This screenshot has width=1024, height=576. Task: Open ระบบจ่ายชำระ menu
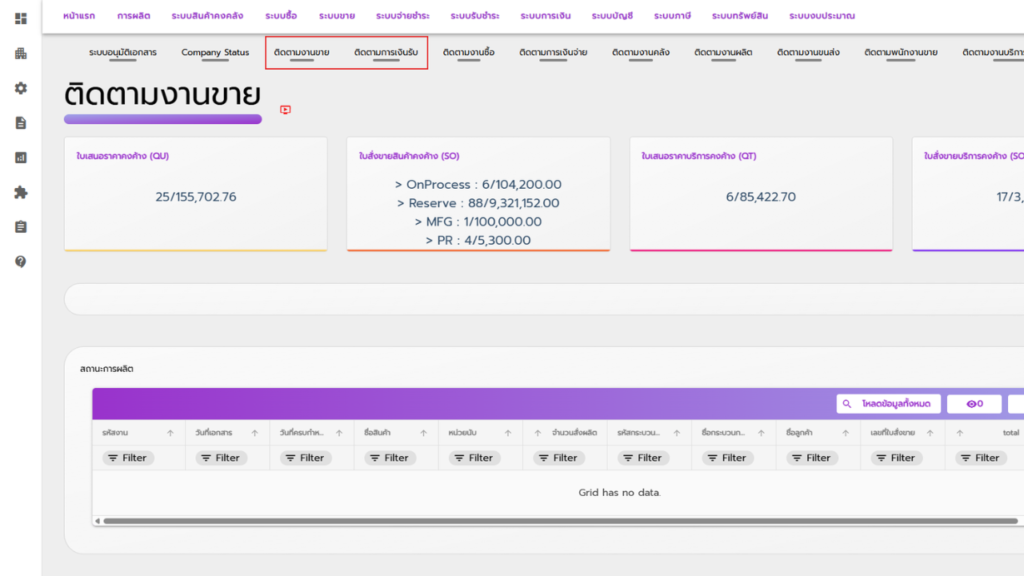coord(402,16)
